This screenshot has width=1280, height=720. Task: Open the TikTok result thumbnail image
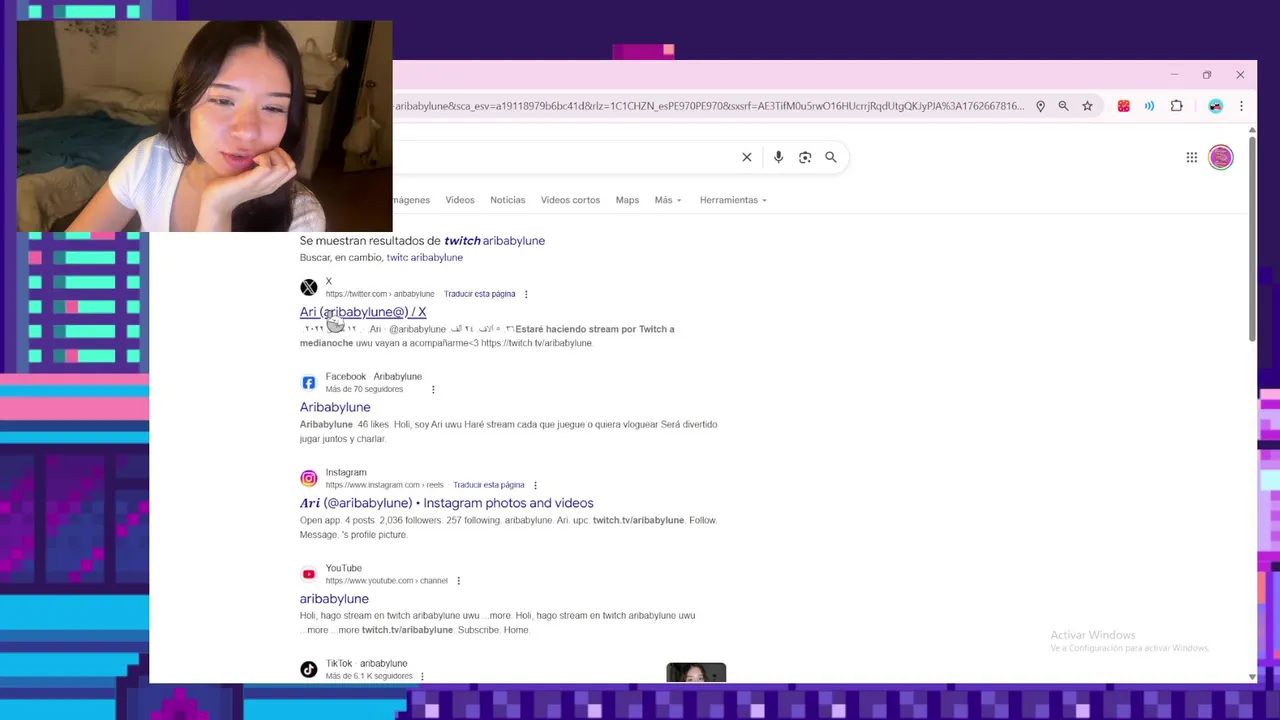click(696, 672)
